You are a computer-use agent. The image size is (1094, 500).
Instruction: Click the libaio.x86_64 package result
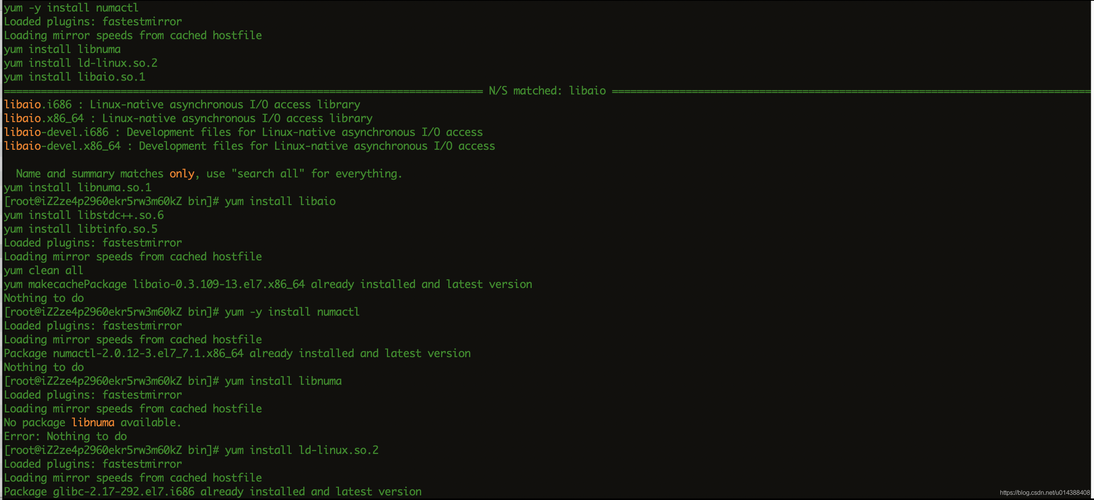point(188,119)
